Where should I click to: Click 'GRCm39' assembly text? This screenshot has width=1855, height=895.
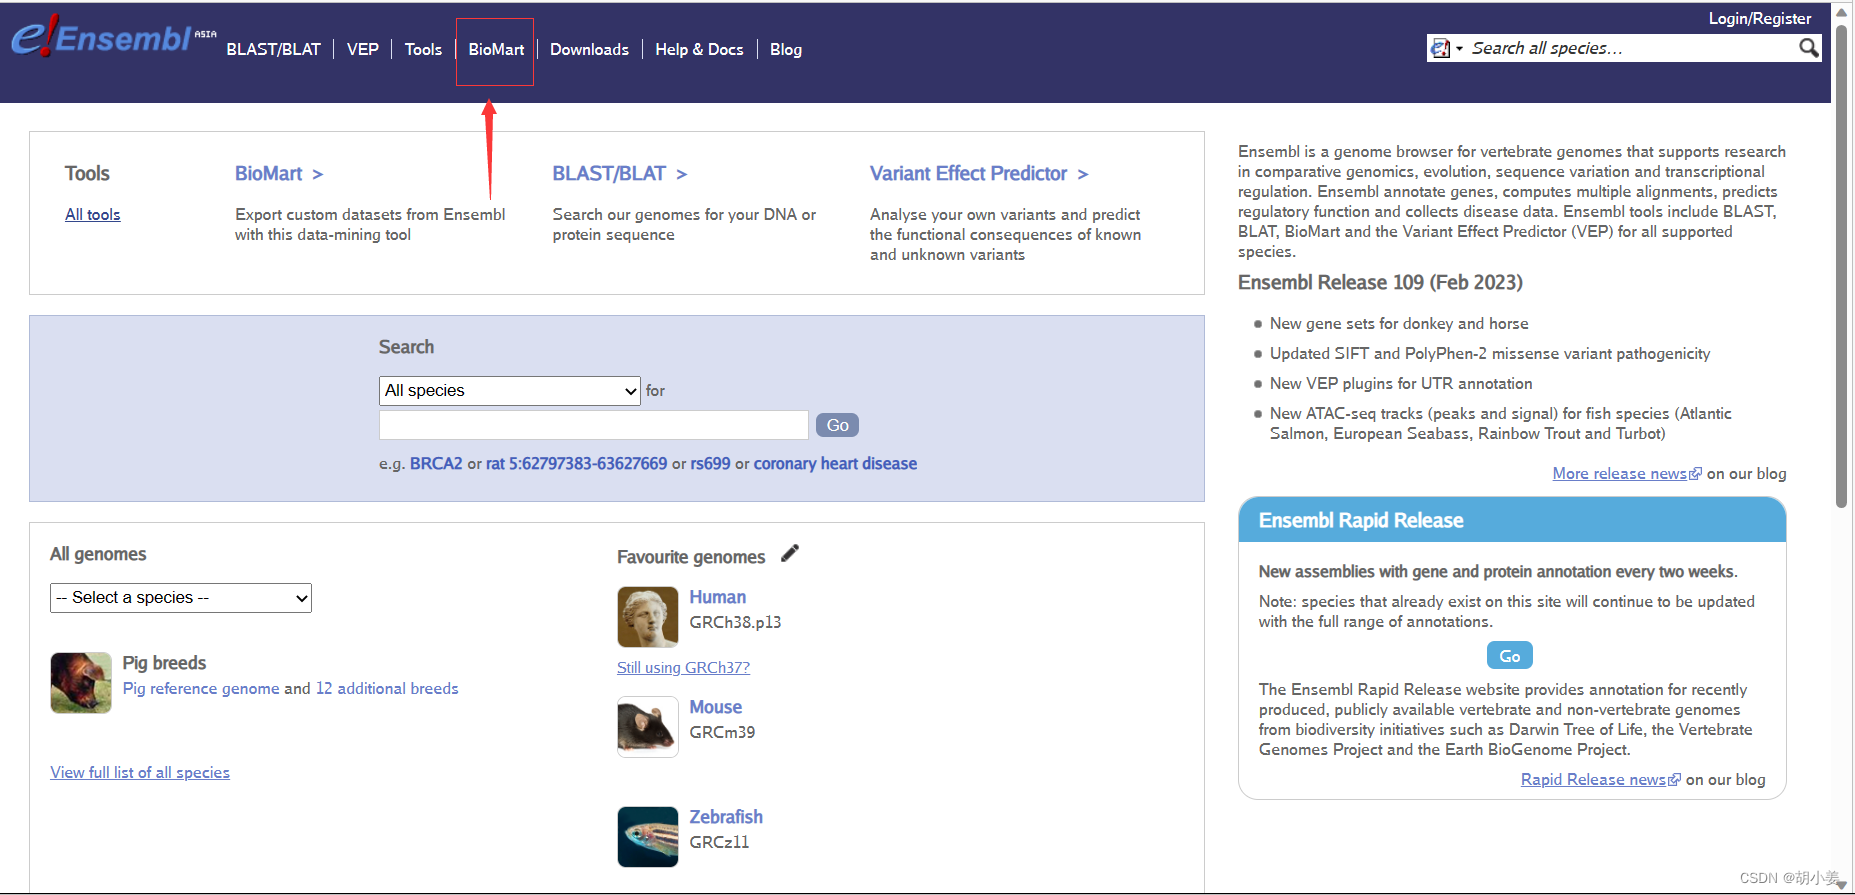(722, 732)
